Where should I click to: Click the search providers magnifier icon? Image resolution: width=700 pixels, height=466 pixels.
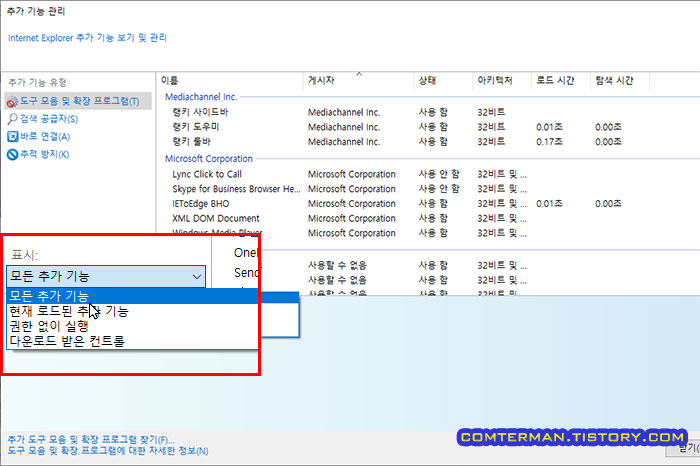(x=12, y=119)
